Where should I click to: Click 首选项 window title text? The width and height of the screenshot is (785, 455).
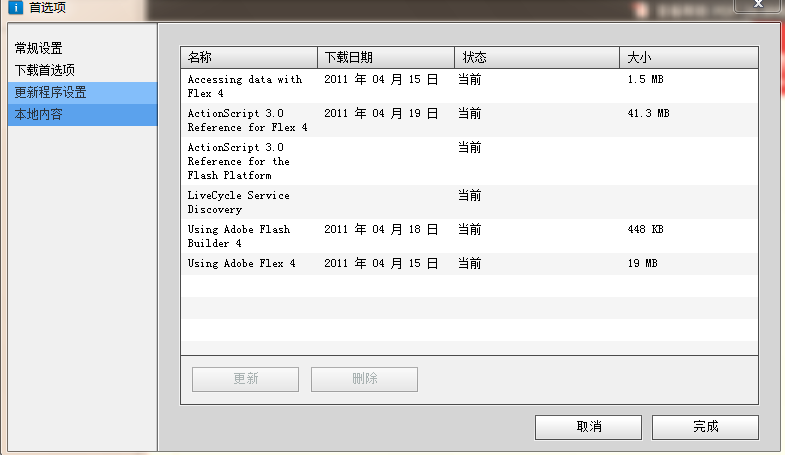(48, 7)
